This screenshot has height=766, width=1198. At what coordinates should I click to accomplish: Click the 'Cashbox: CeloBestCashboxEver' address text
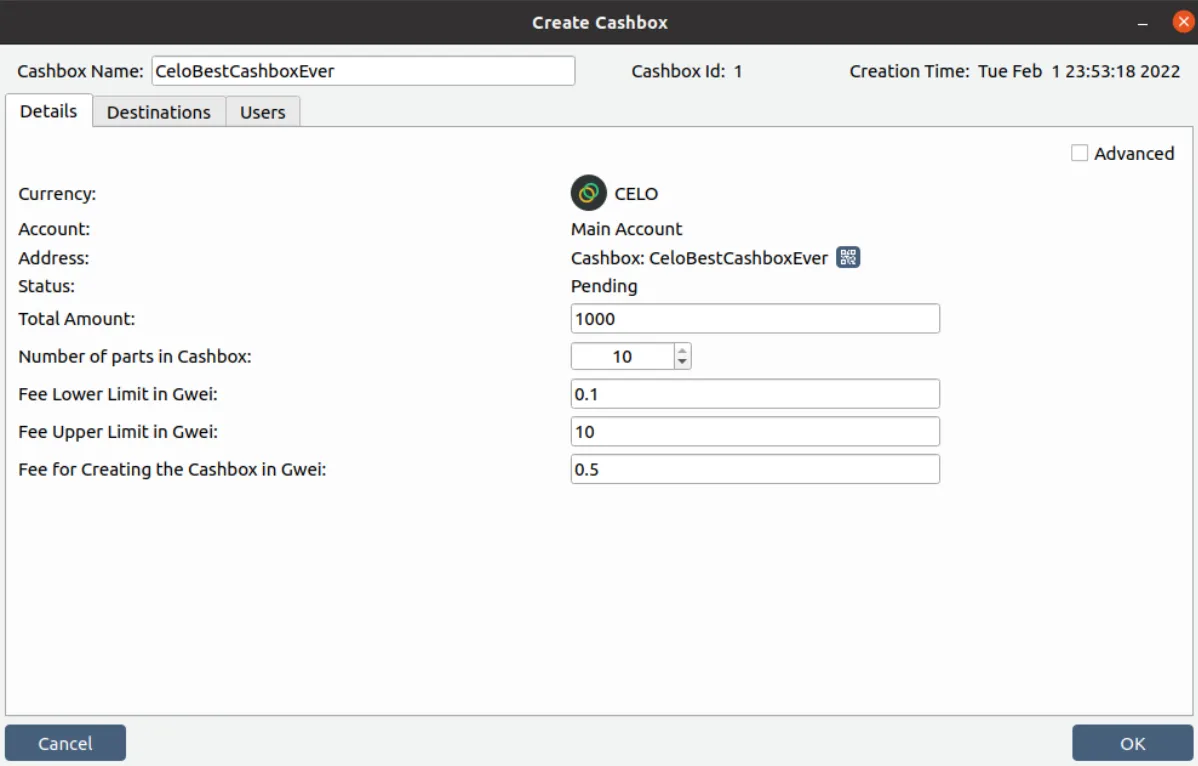[699, 258]
